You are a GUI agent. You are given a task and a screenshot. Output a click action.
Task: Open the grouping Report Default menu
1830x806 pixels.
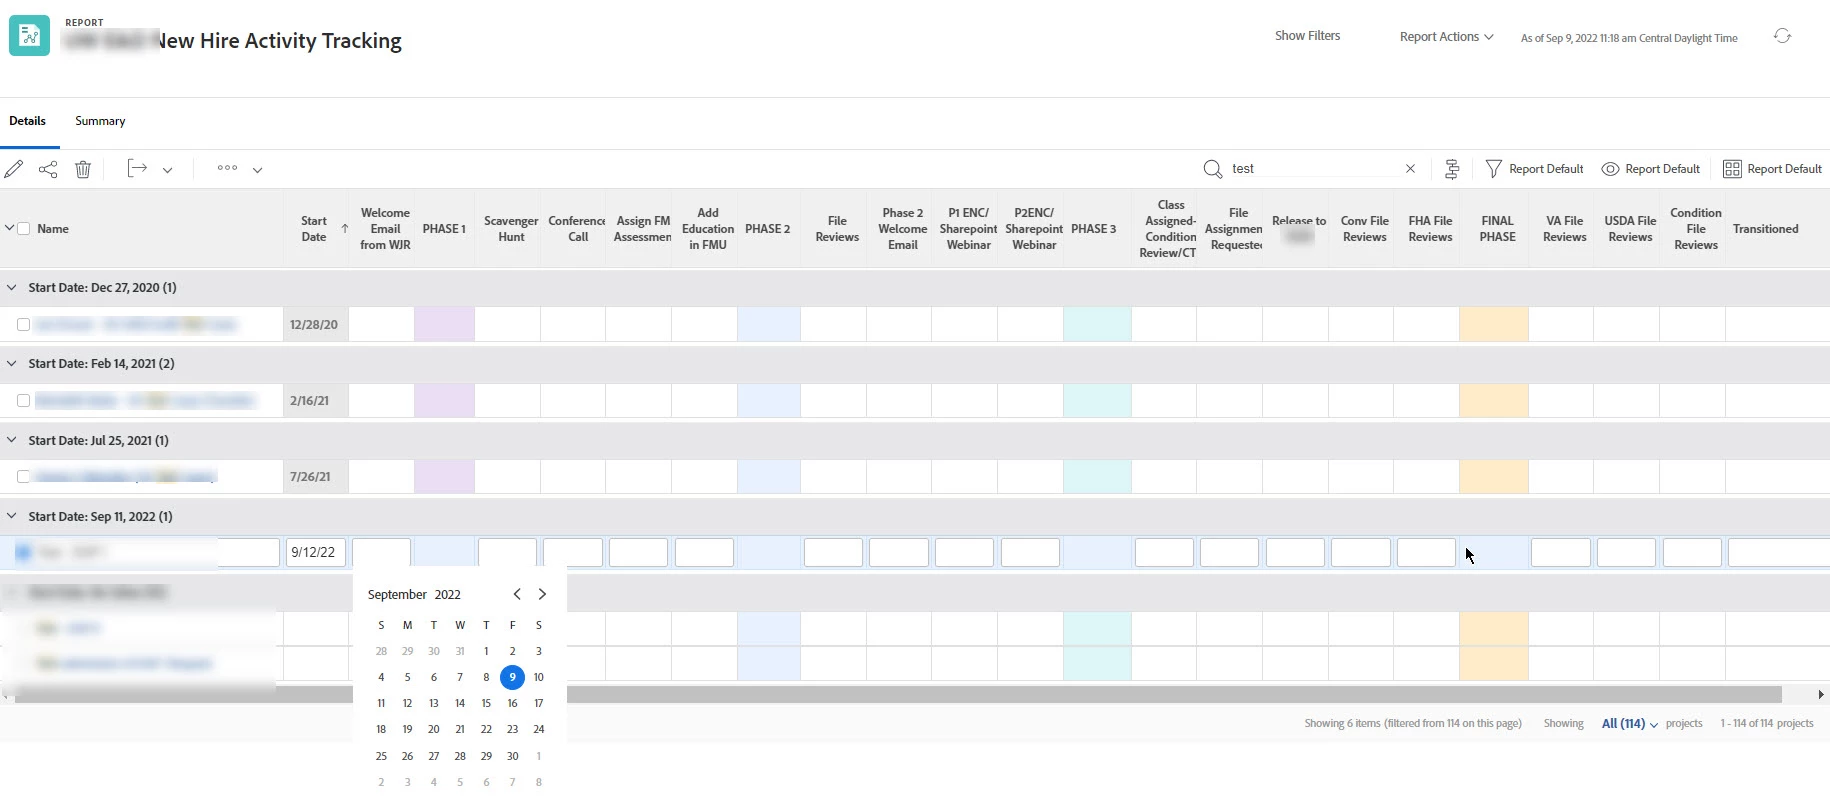click(1772, 169)
